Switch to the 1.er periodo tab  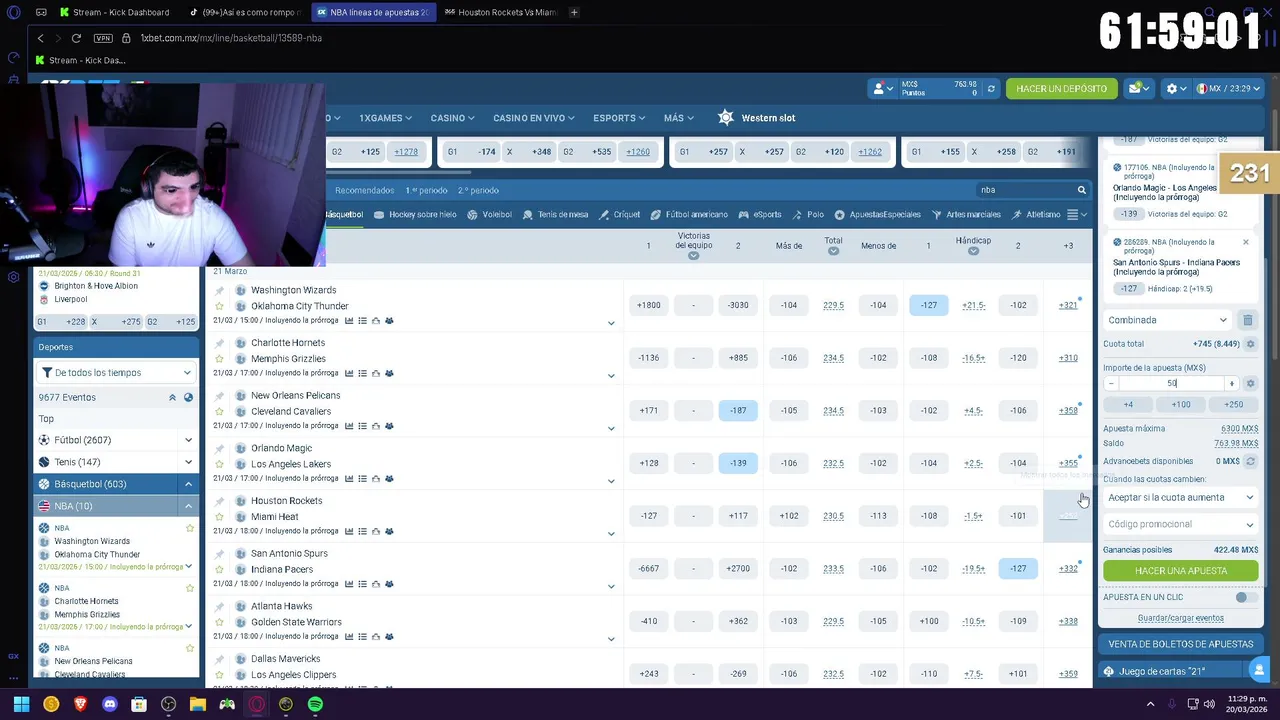[x=426, y=190]
